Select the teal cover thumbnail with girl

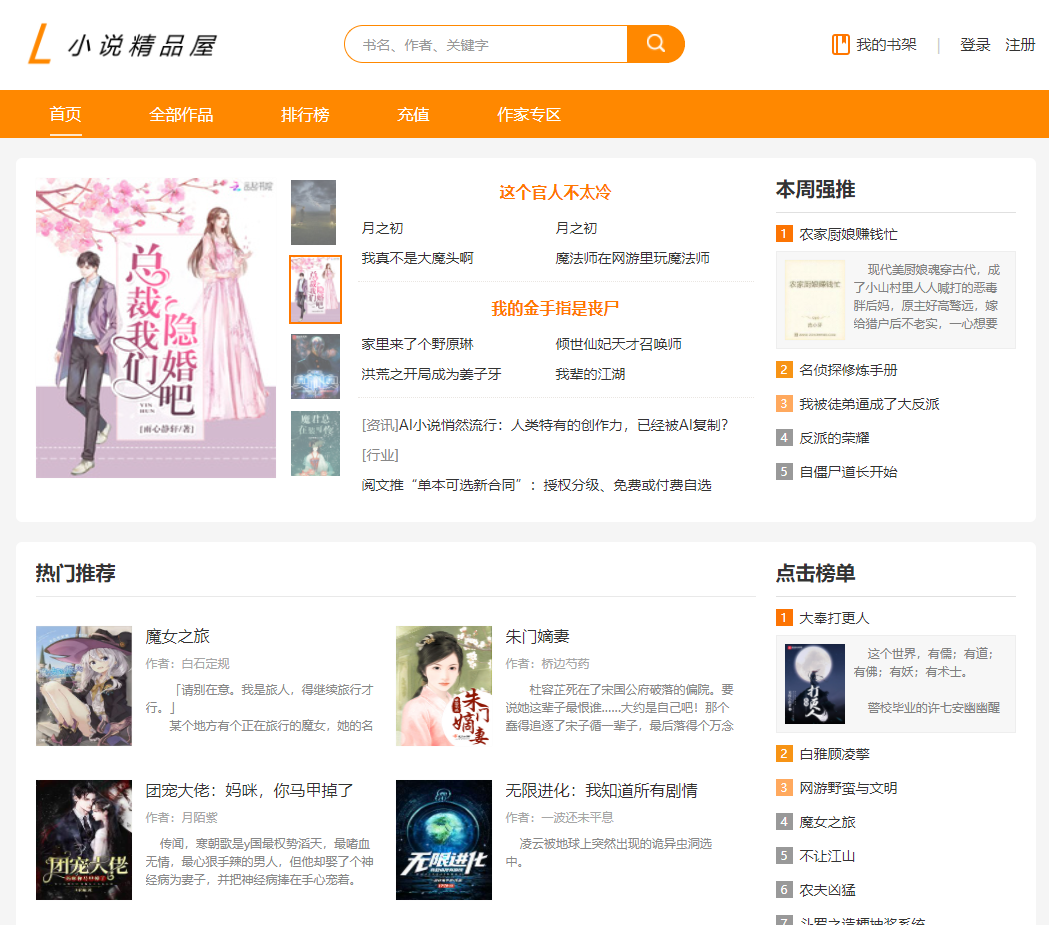coord(315,443)
